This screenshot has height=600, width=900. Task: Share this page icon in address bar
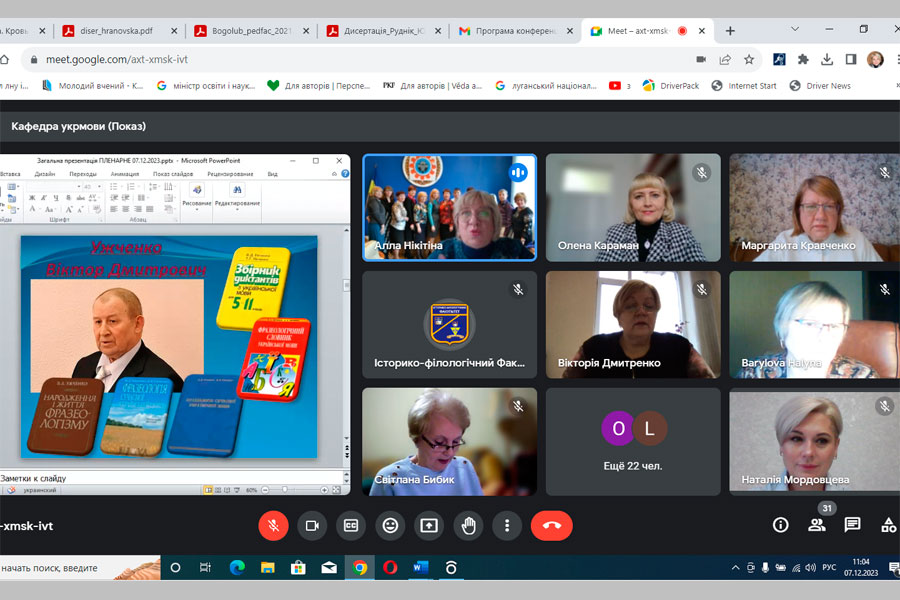click(x=725, y=59)
